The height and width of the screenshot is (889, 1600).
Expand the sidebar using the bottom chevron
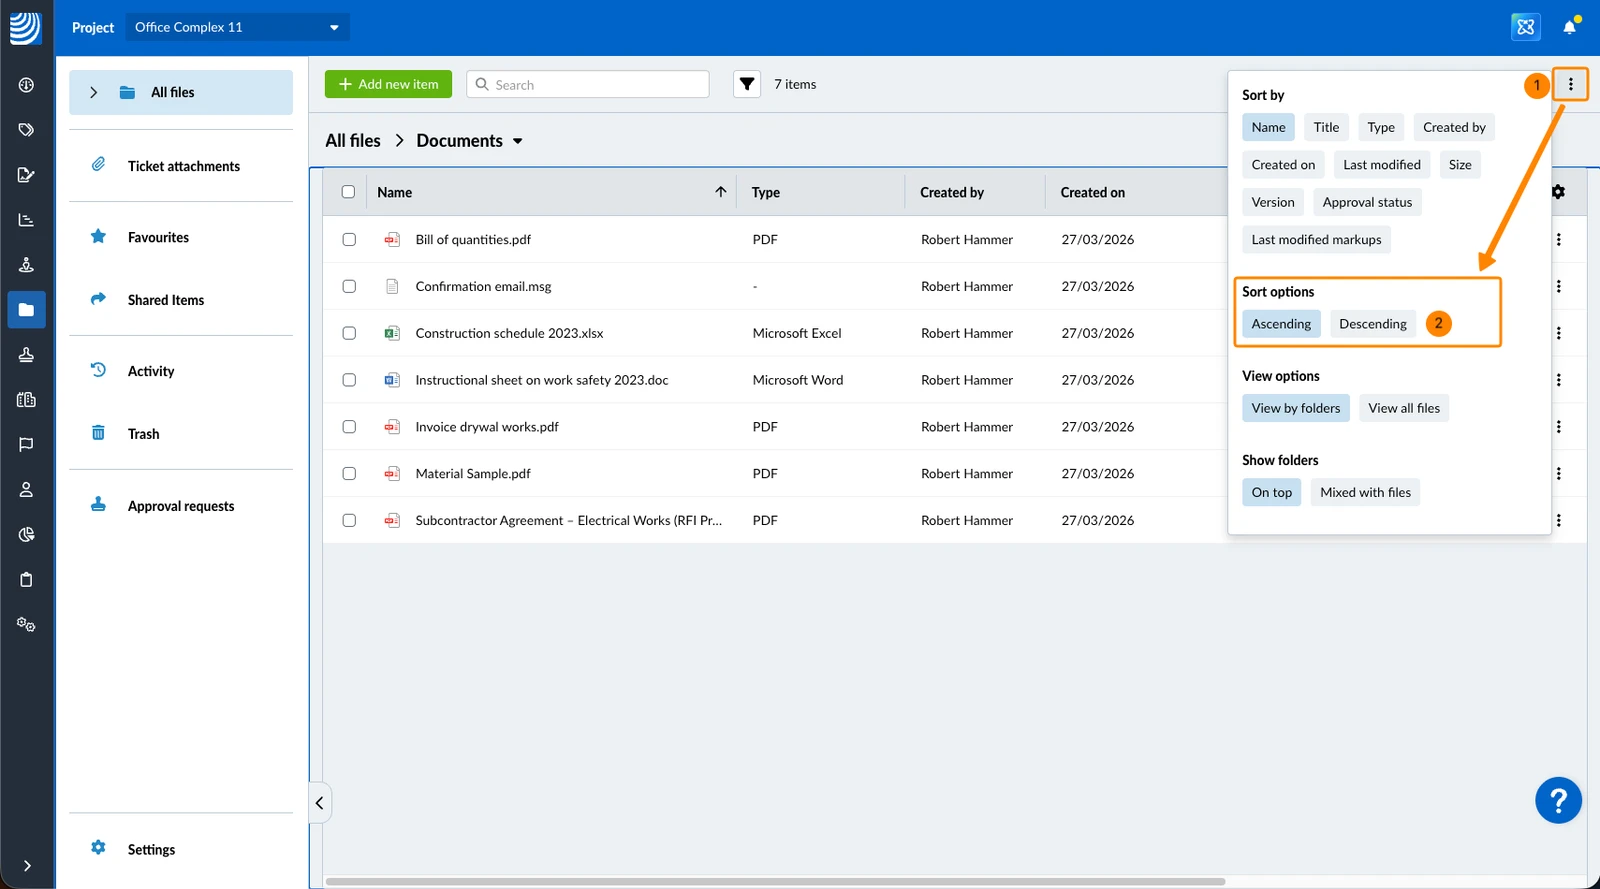point(27,866)
